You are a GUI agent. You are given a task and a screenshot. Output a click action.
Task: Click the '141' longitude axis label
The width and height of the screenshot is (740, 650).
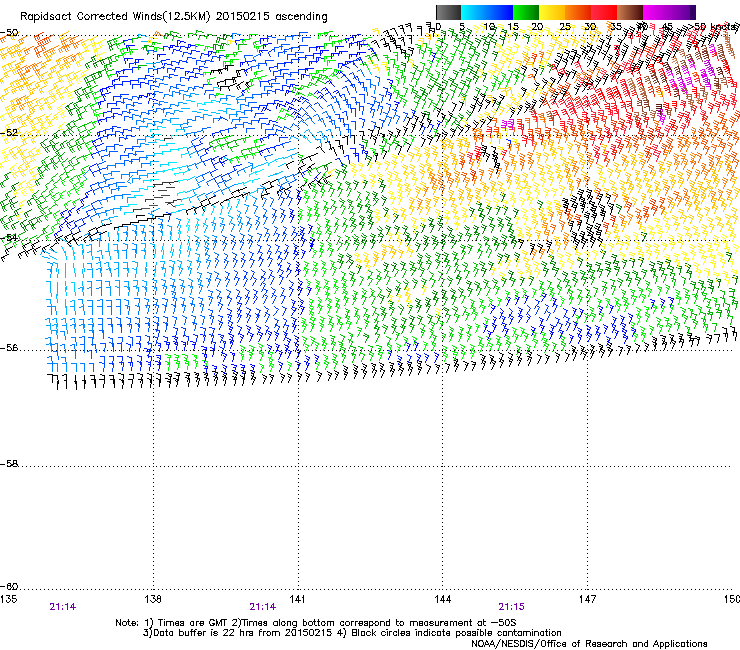click(297, 599)
